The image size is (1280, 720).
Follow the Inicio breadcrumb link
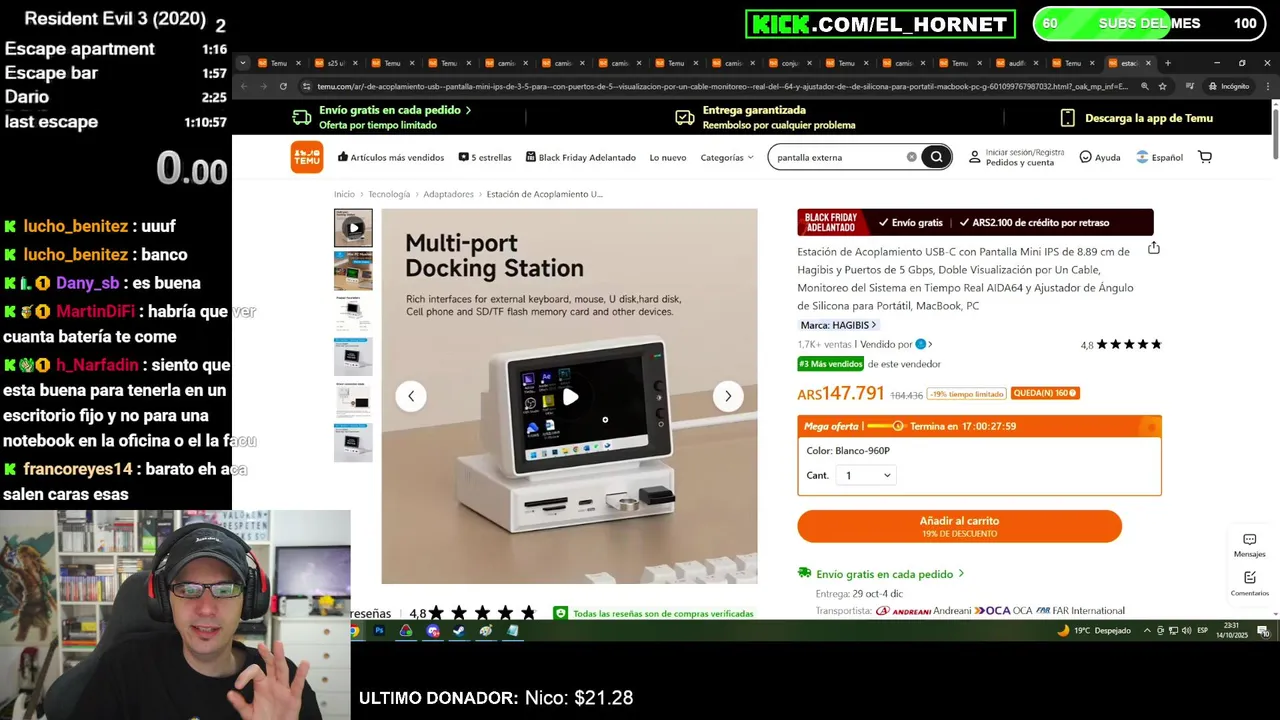[344, 194]
